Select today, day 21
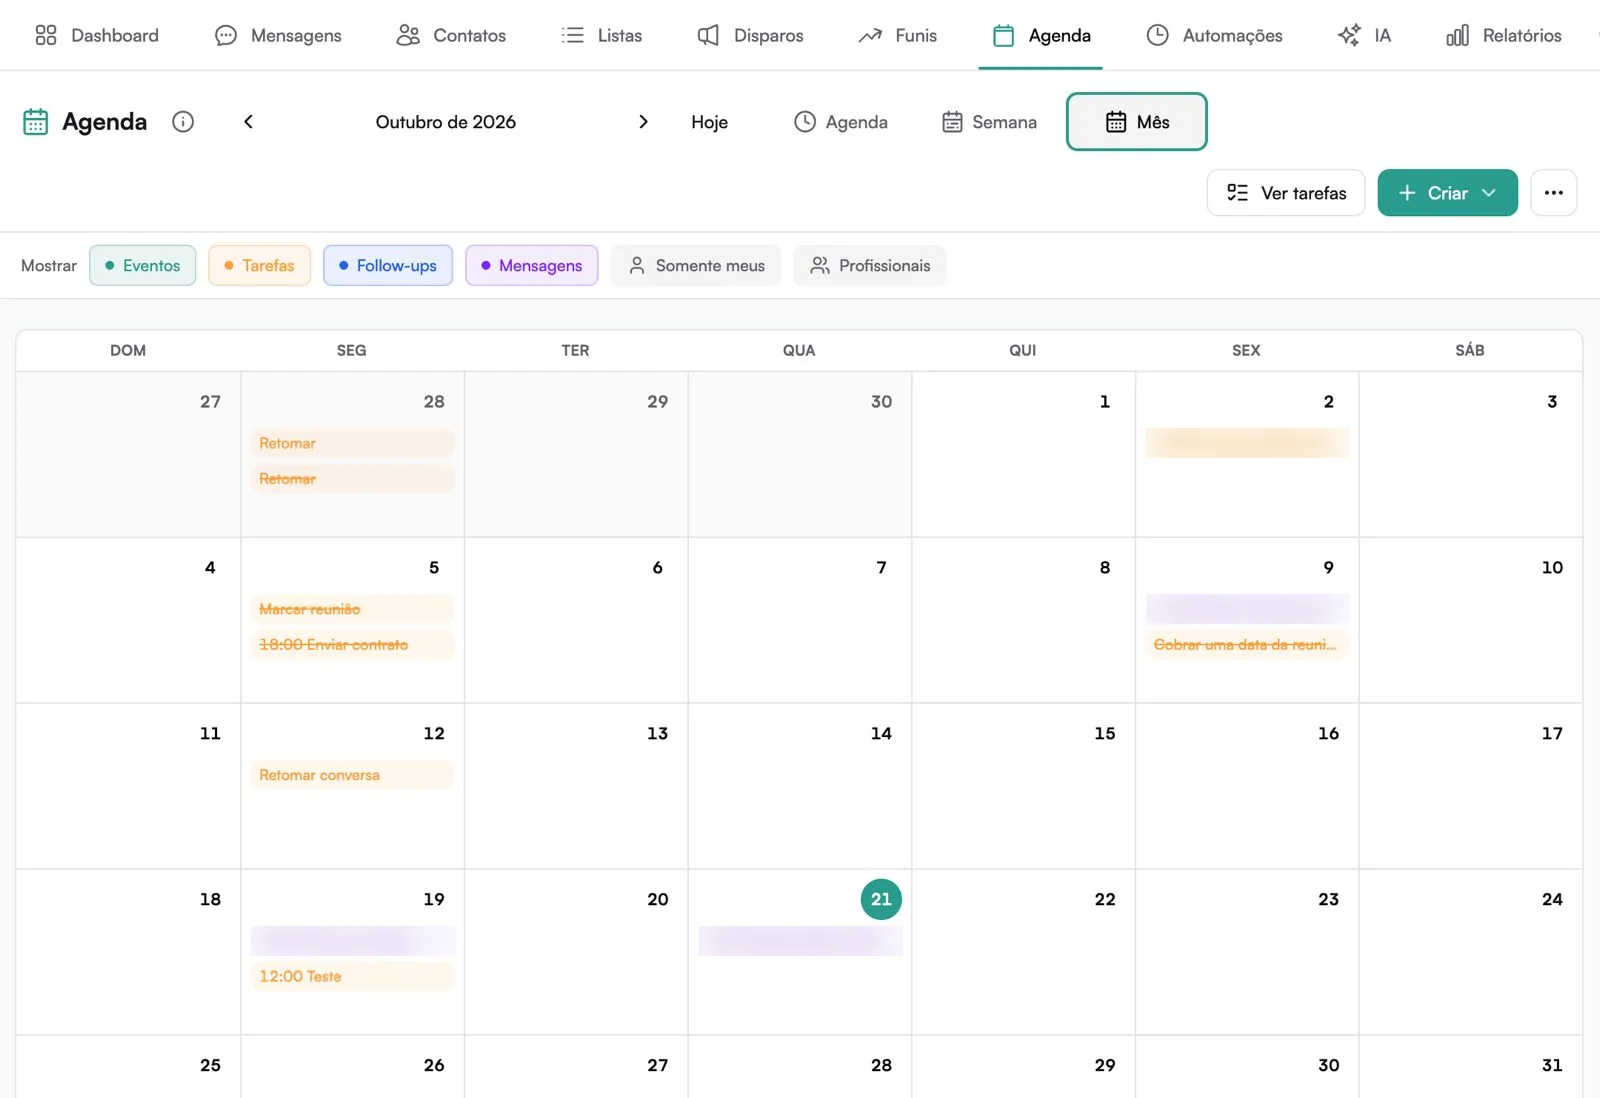1600x1098 pixels. (x=881, y=899)
